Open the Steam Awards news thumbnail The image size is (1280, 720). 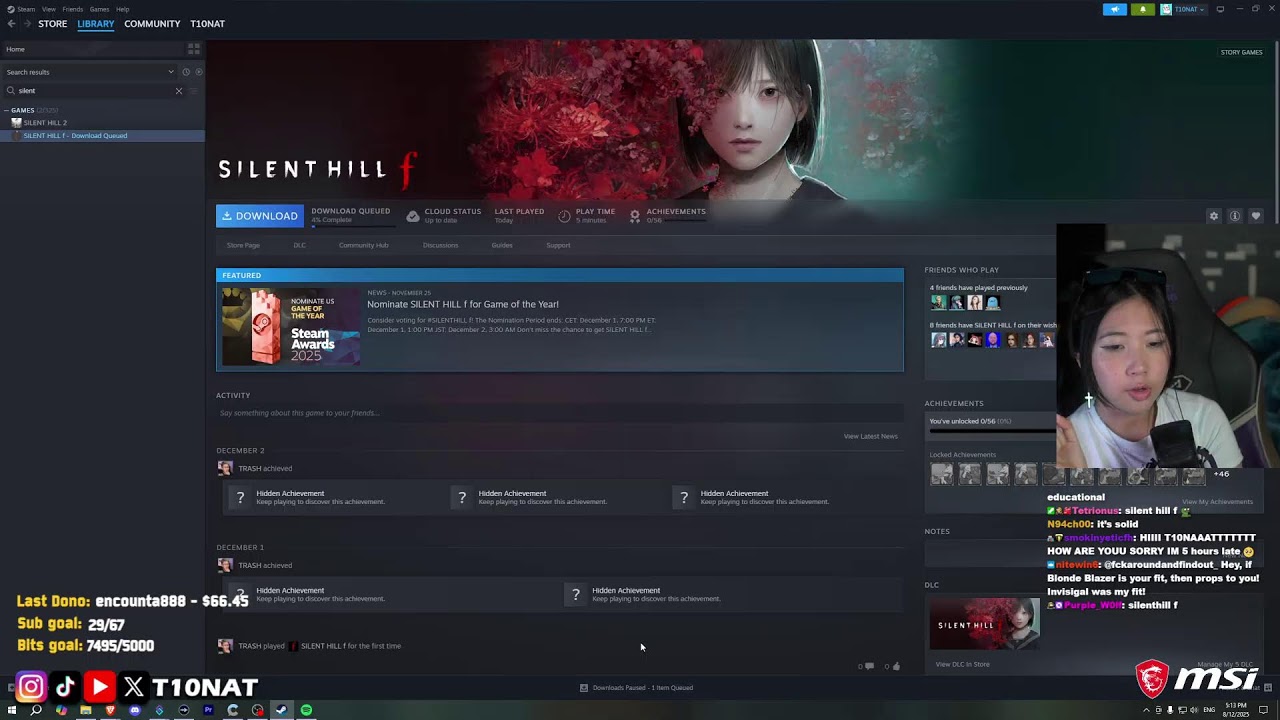point(291,327)
